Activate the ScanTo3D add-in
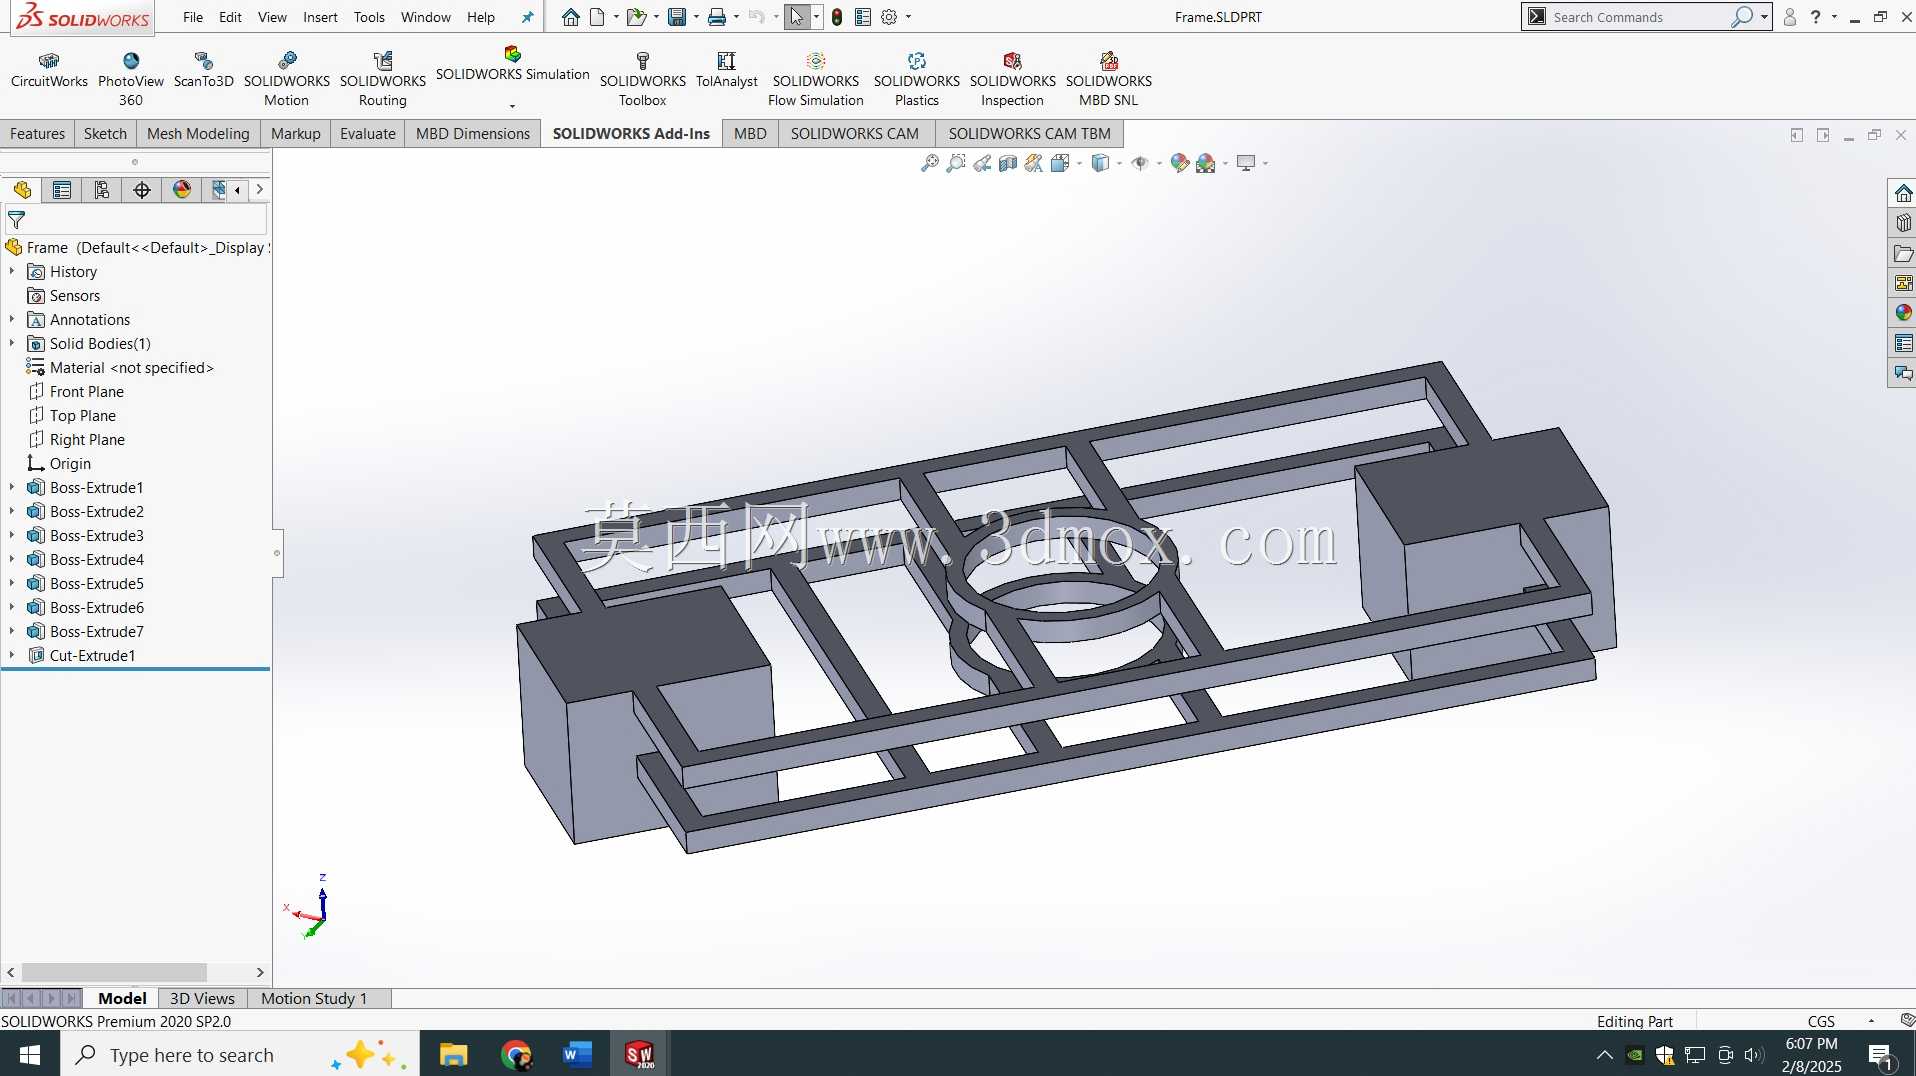The height and width of the screenshot is (1076, 1916). click(x=203, y=70)
